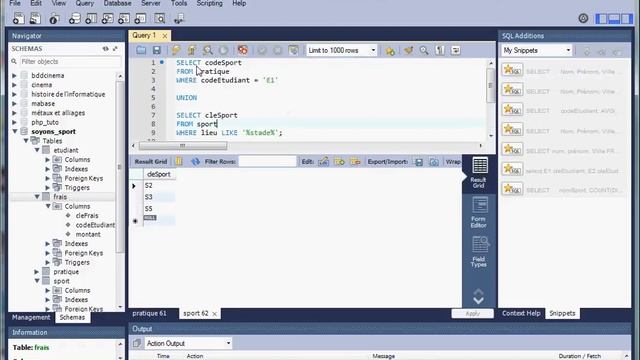
Task: Toggle invisible characters pilcrow icon
Action: 440,50
